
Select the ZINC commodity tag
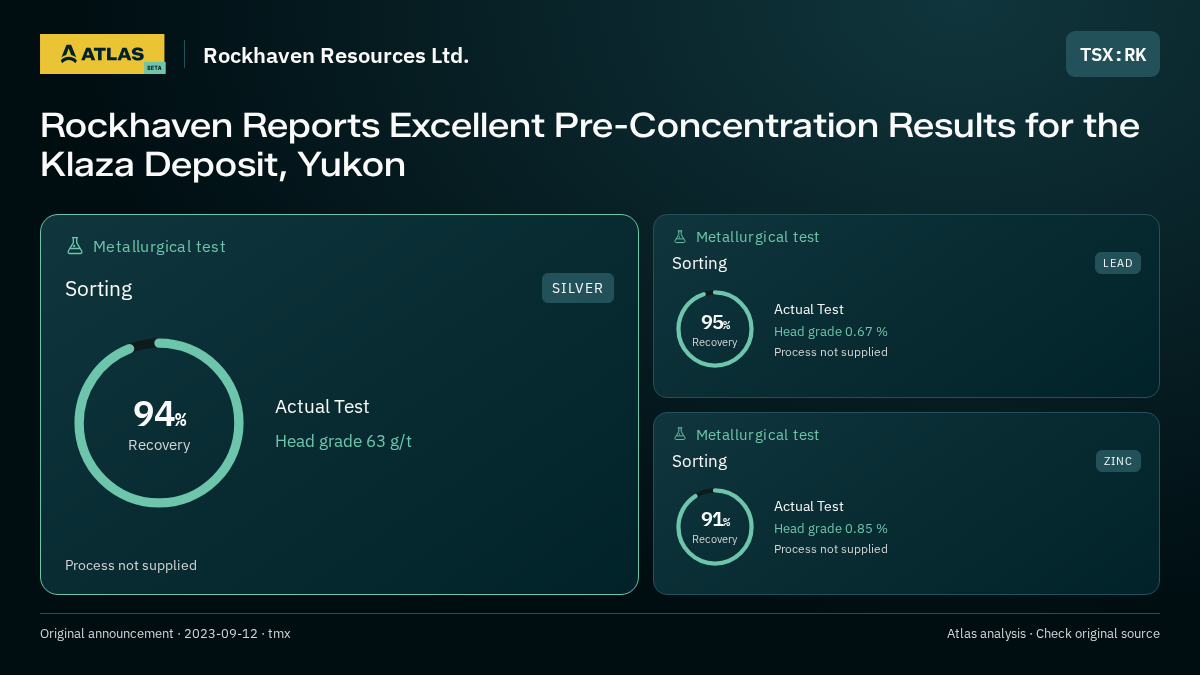click(x=1118, y=461)
